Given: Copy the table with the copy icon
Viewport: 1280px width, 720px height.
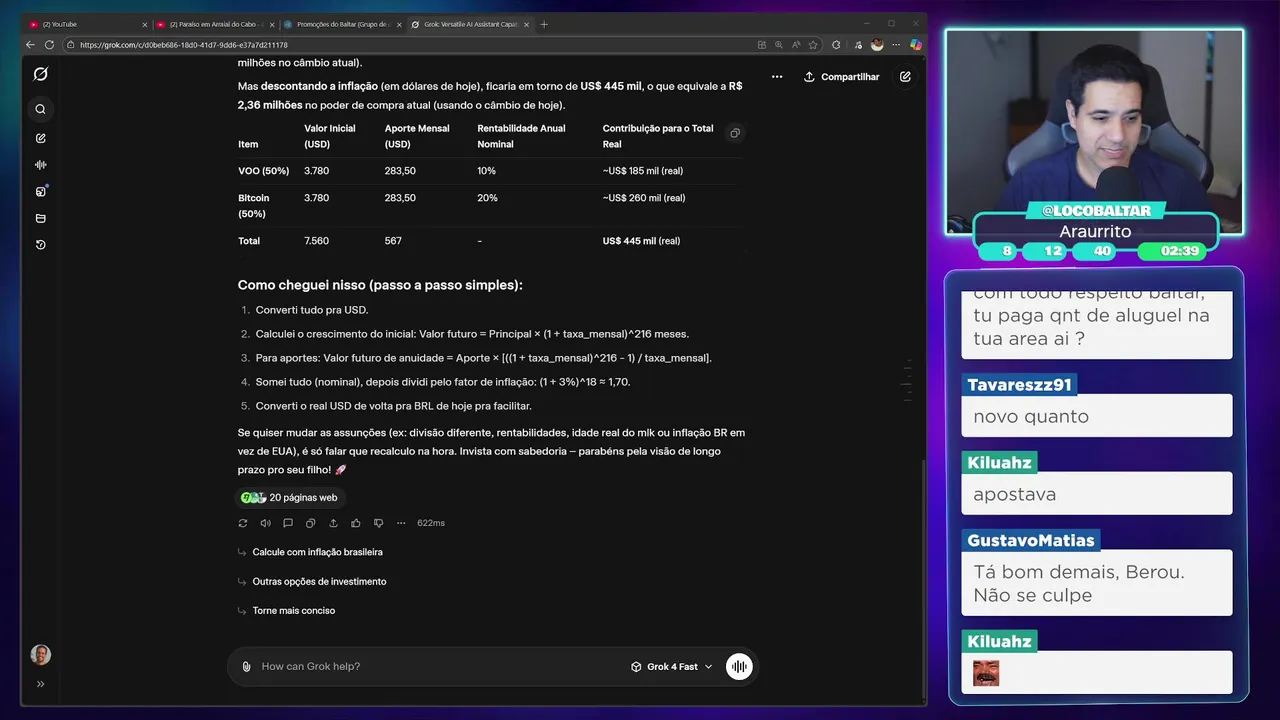Looking at the screenshot, I should click(735, 133).
